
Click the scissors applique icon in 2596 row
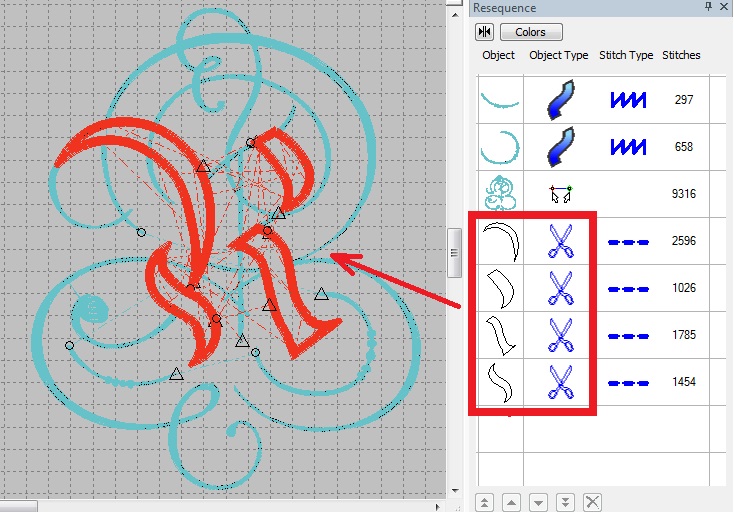(x=560, y=241)
